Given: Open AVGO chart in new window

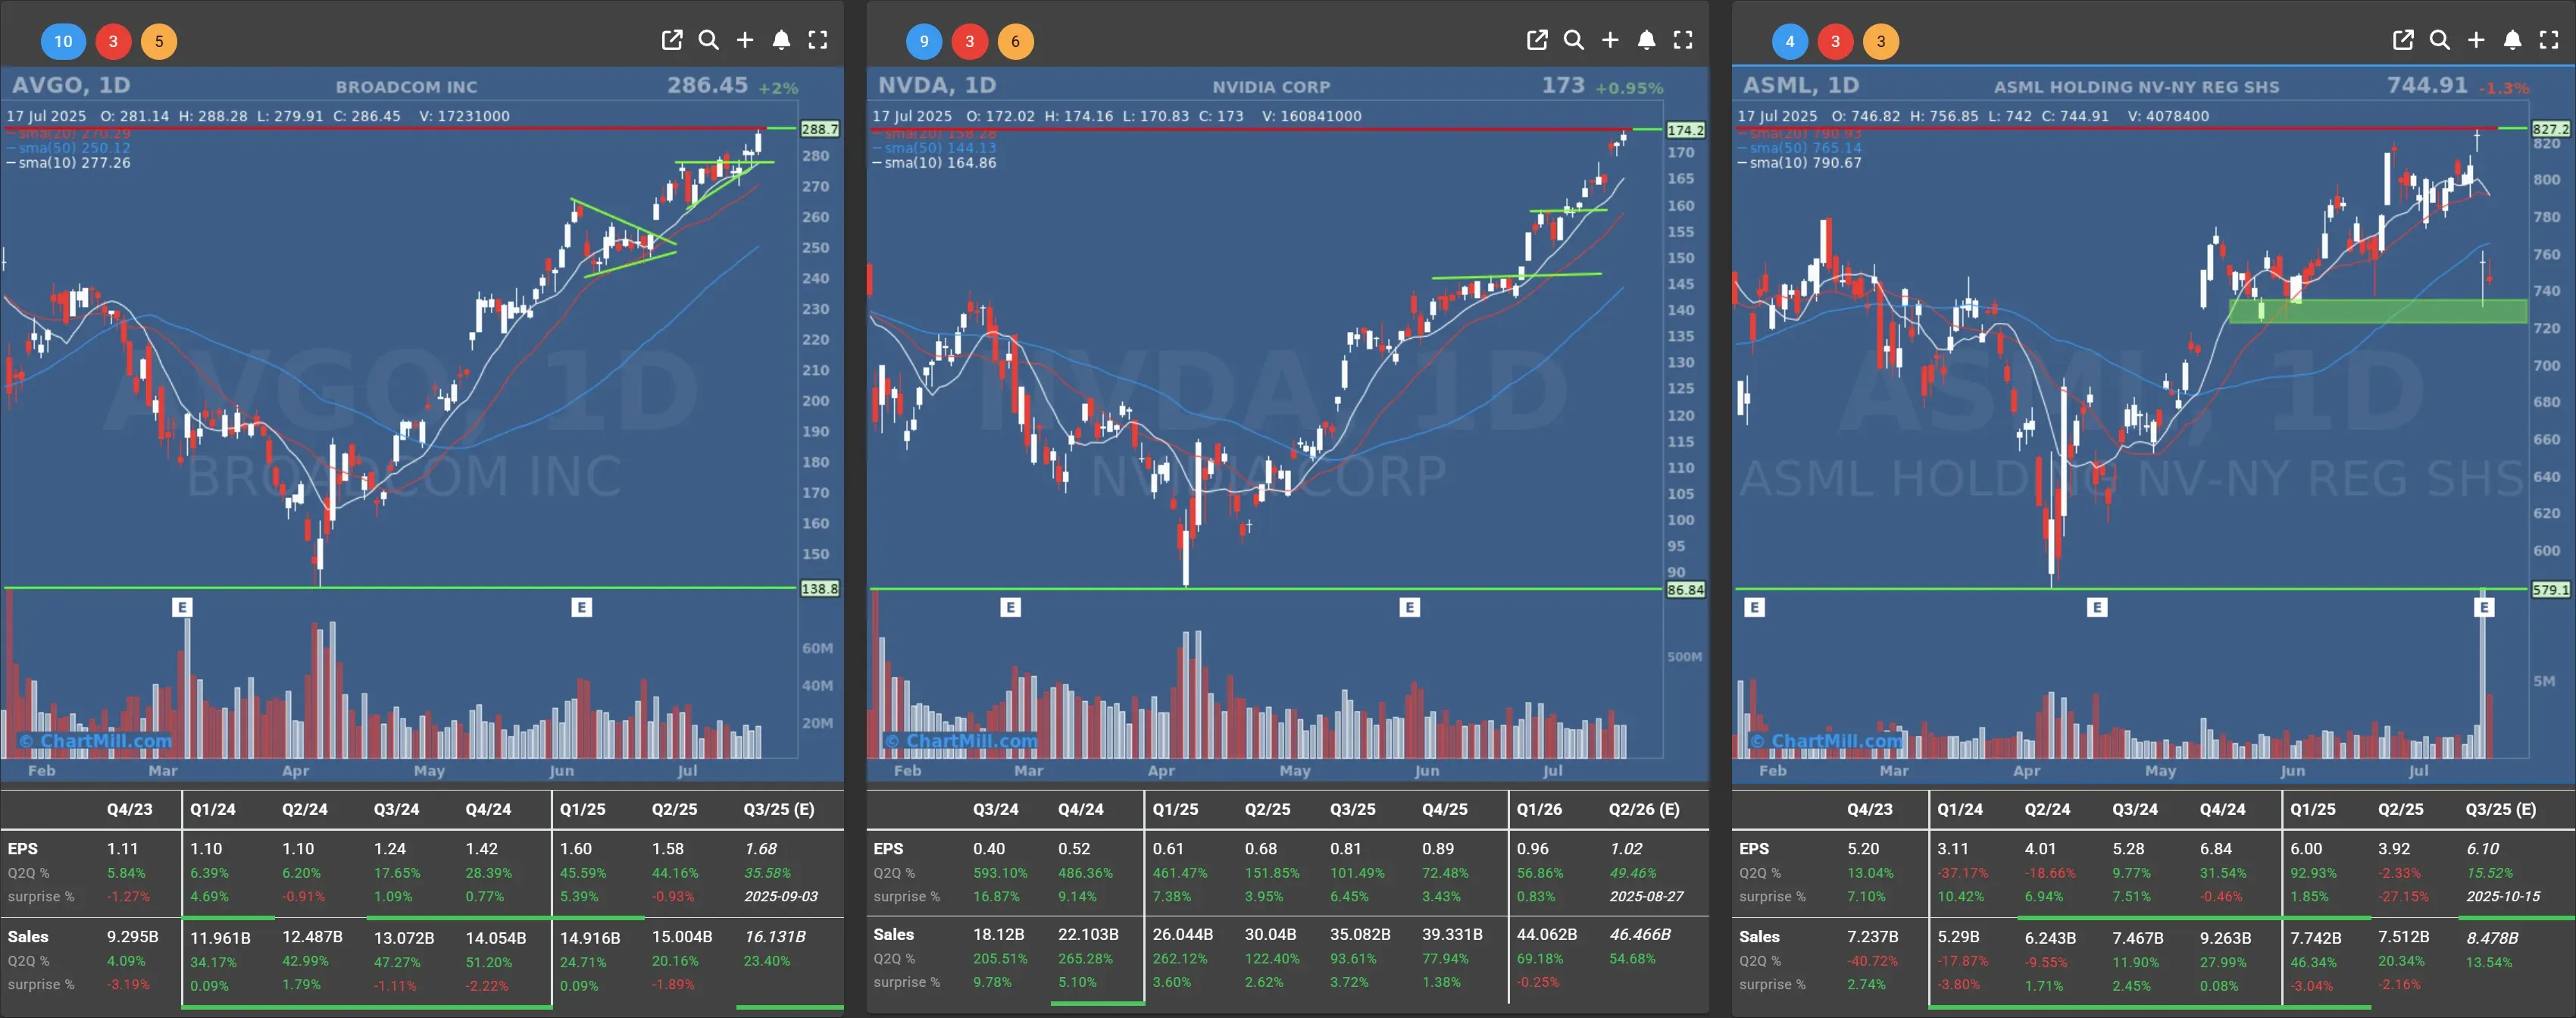Looking at the screenshot, I should (x=672, y=40).
